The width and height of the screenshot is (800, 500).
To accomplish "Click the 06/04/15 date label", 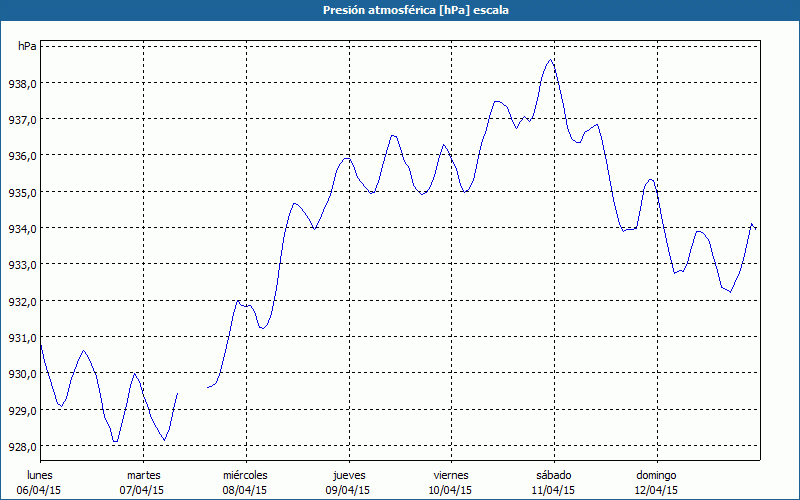I will click(x=40, y=490).
